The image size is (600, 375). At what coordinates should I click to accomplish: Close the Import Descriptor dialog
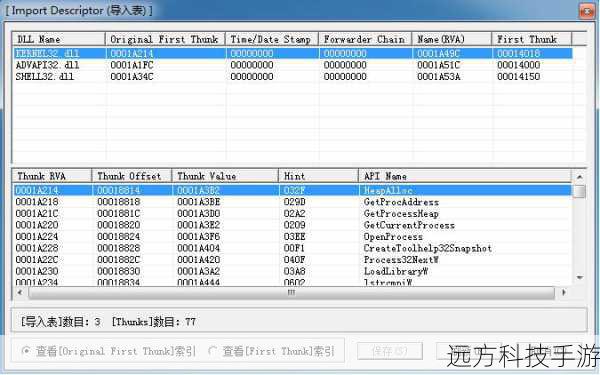[x=587, y=11]
